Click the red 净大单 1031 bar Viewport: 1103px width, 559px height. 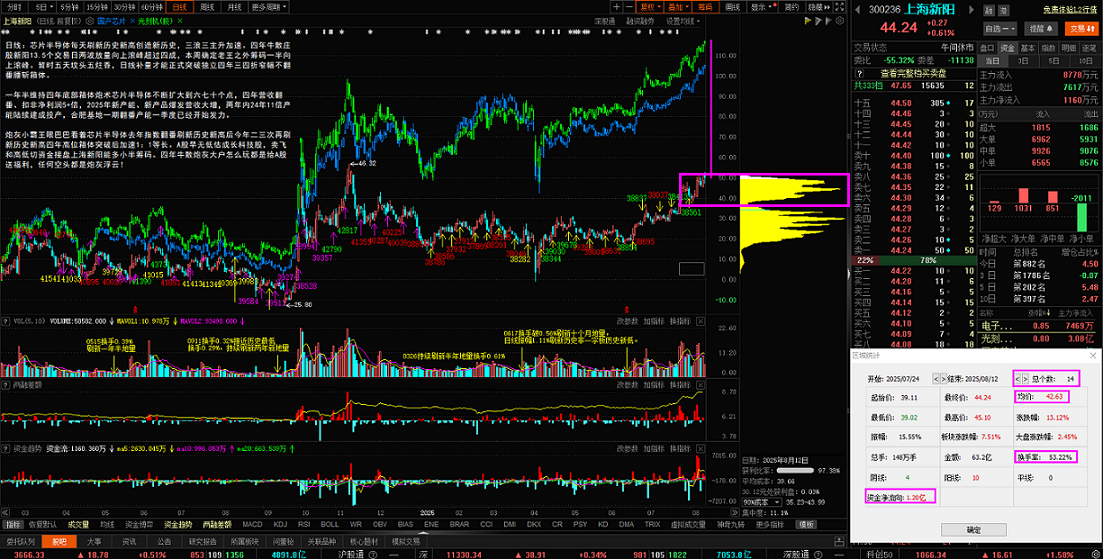[x=1024, y=195]
